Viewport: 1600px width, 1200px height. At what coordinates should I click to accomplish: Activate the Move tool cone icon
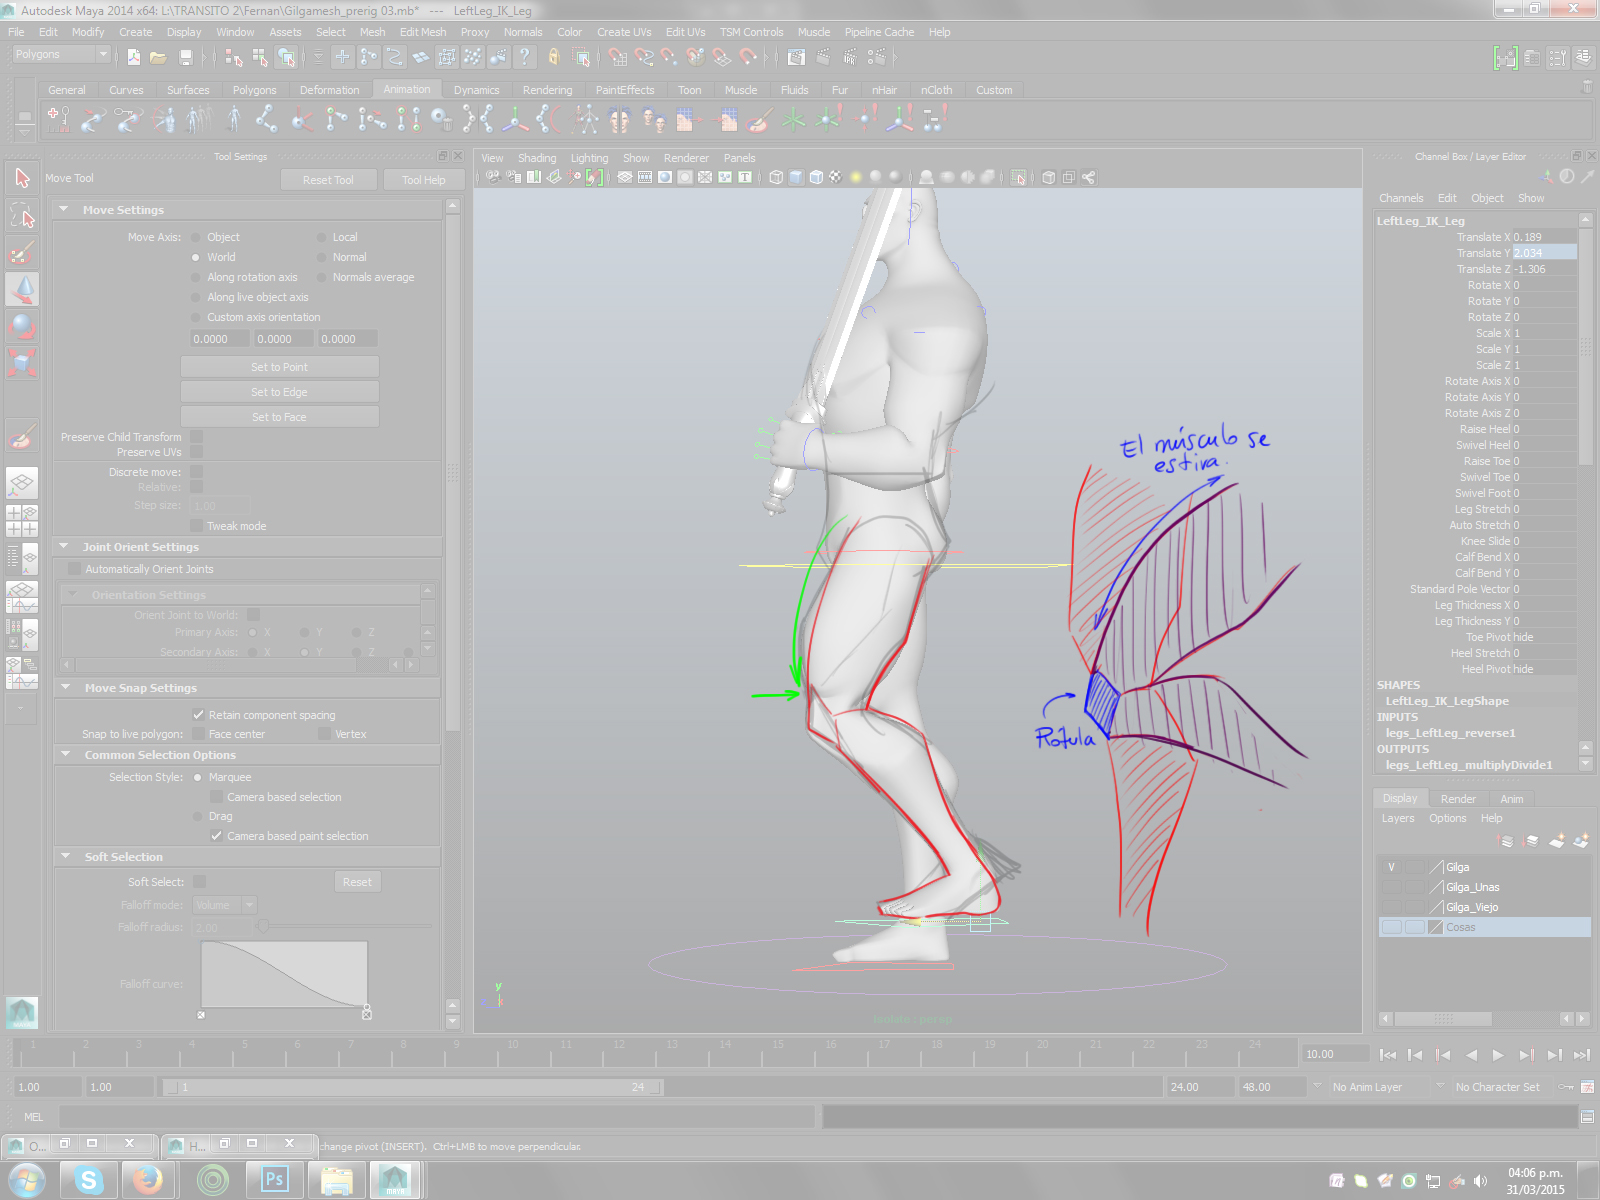point(22,289)
